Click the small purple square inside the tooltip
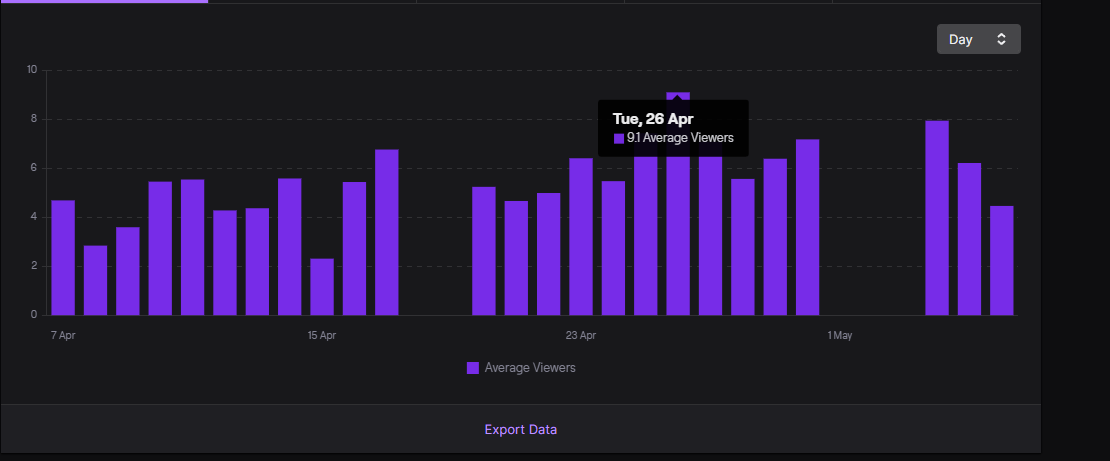The width and height of the screenshot is (1110, 461). tap(619, 139)
